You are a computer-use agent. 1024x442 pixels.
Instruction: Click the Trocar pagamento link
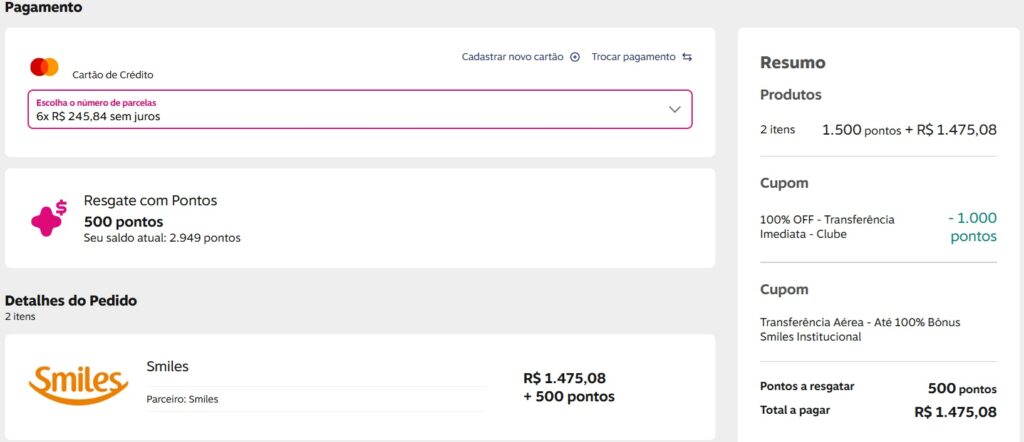633,57
